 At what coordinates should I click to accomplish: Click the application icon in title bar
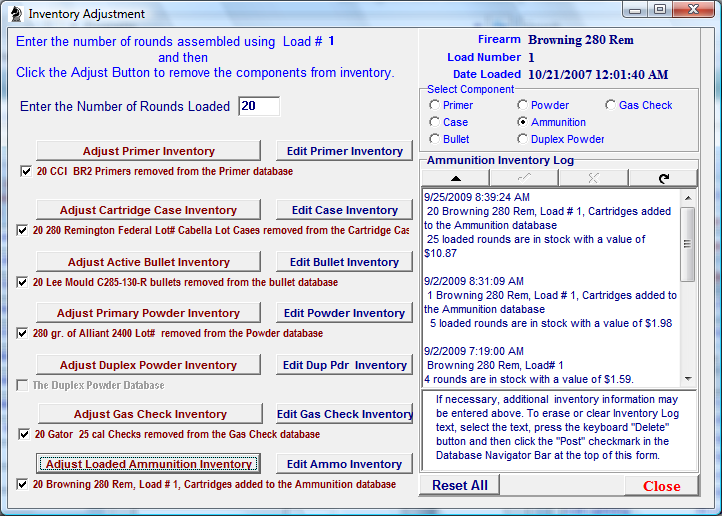click(16, 14)
